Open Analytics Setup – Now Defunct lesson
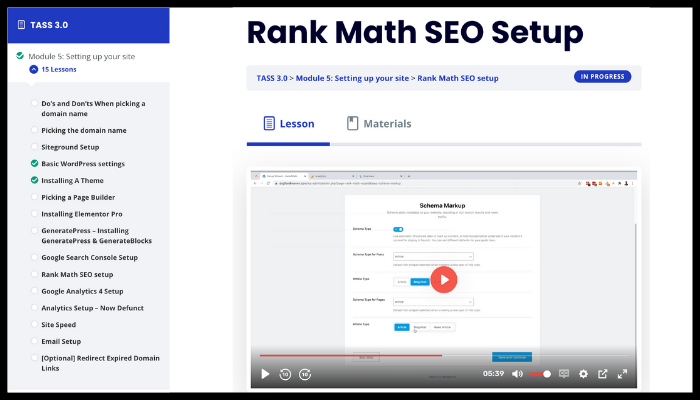The width and height of the screenshot is (700, 400). [x=92, y=308]
